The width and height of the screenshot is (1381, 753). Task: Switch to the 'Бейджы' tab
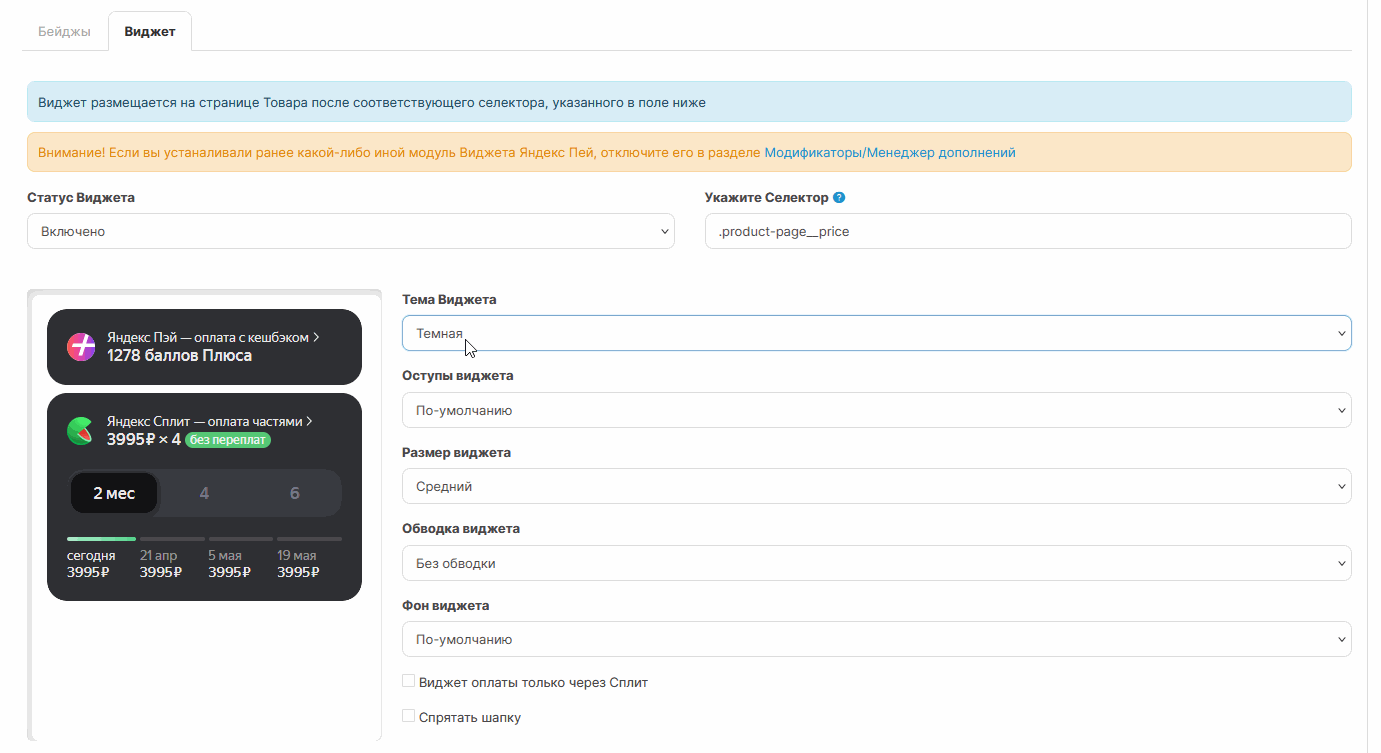point(64,32)
